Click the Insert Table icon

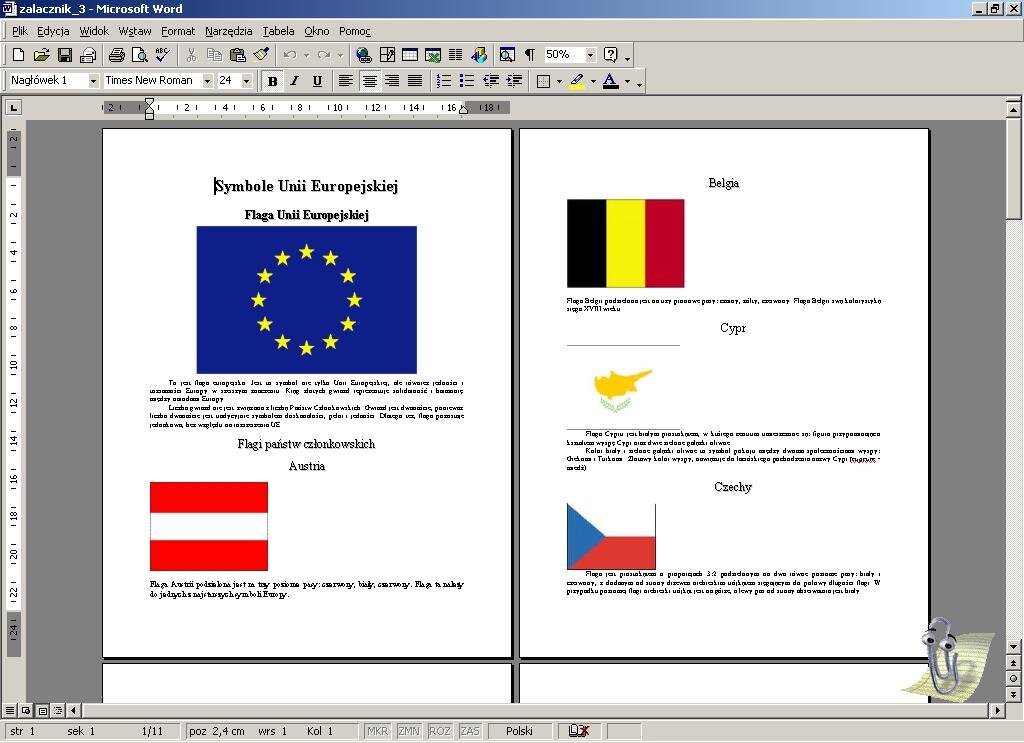409,55
